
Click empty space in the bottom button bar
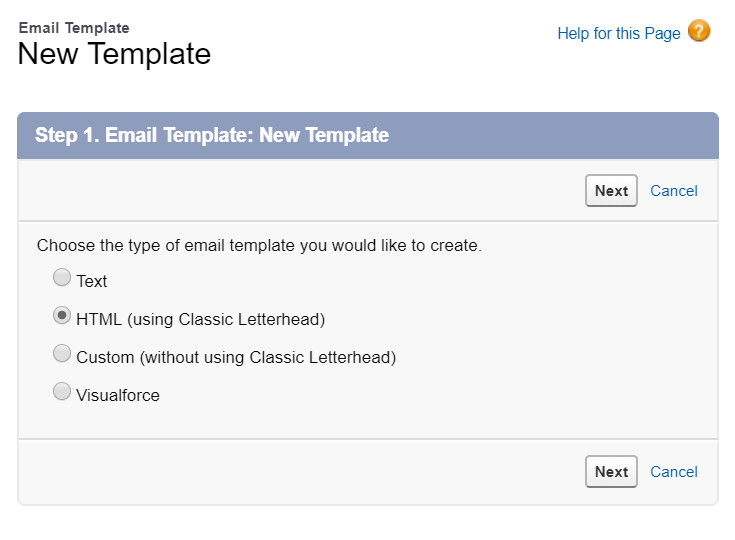pos(300,472)
